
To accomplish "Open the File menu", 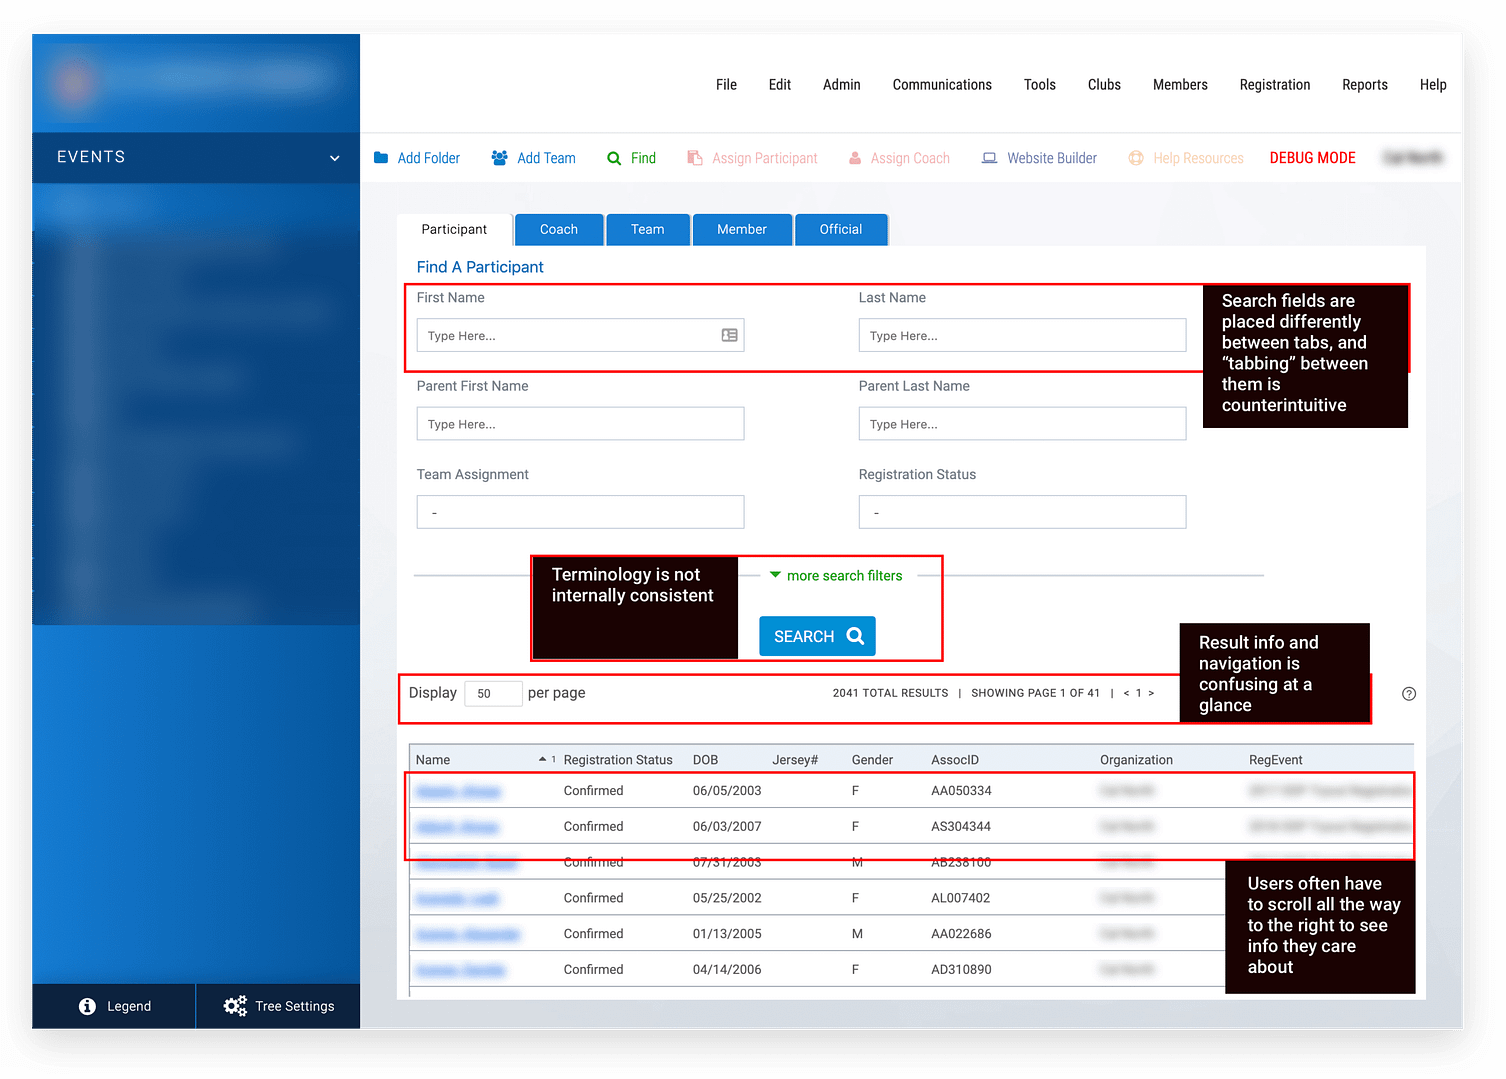I will [726, 85].
